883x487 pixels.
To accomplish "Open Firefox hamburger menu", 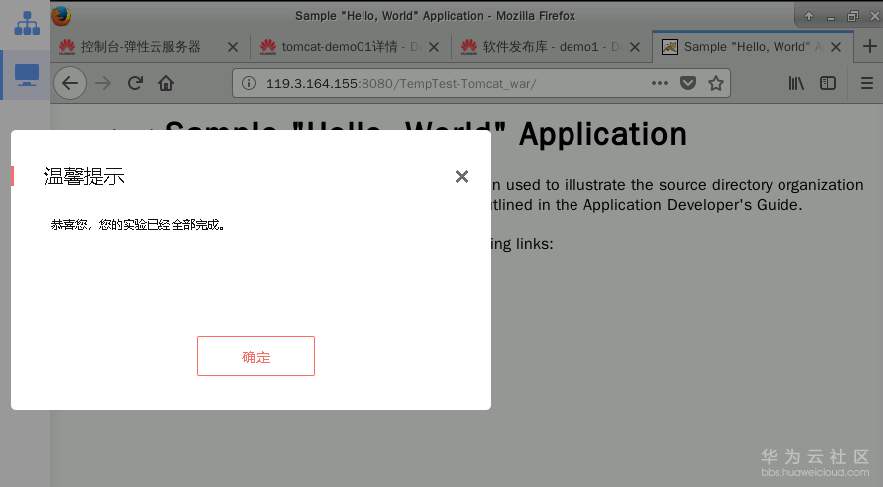I will 867,83.
